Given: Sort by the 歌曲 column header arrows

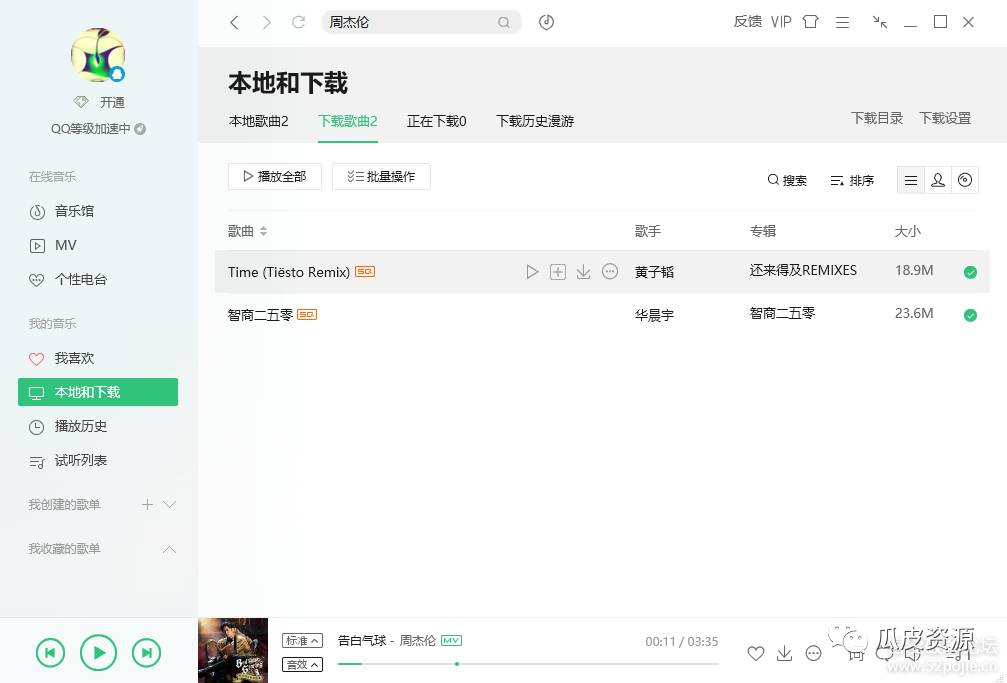Looking at the screenshot, I should tap(263, 231).
